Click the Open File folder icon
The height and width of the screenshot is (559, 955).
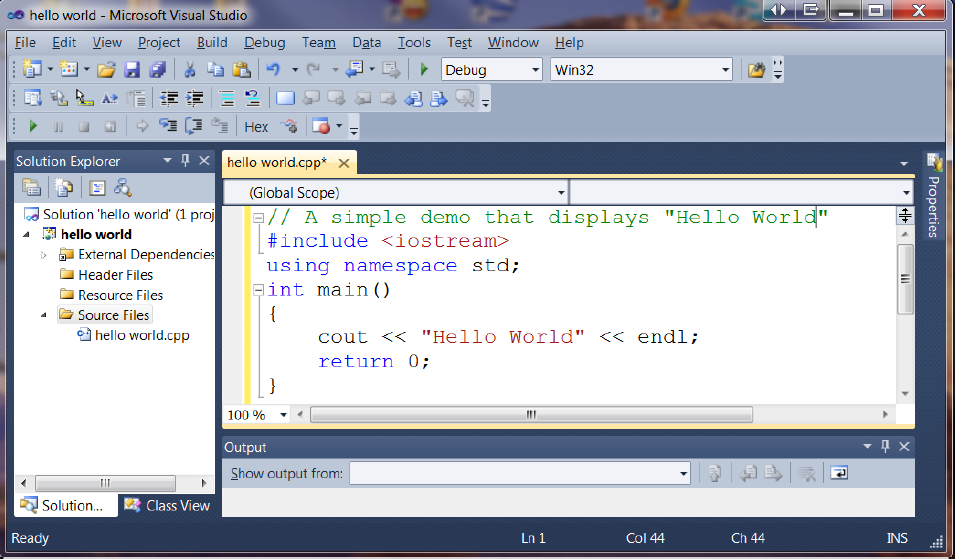pyautogui.click(x=106, y=70)
